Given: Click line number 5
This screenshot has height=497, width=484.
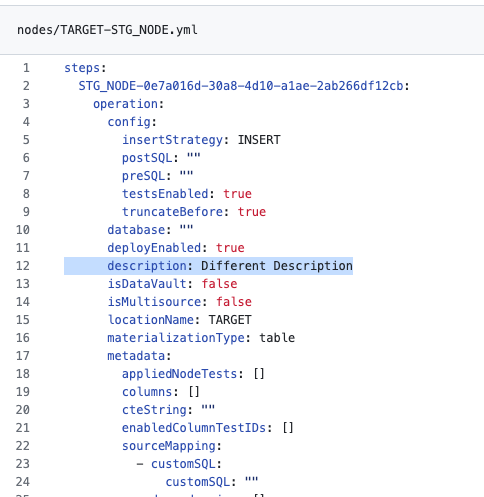Looking at the screenshot, I should (x=26, y=140).
